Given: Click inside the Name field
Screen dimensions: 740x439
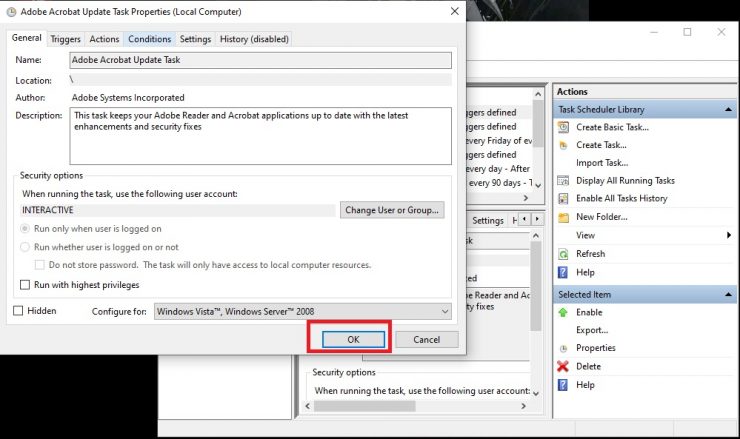Looking at the screenshot, I should coord(261,60).
